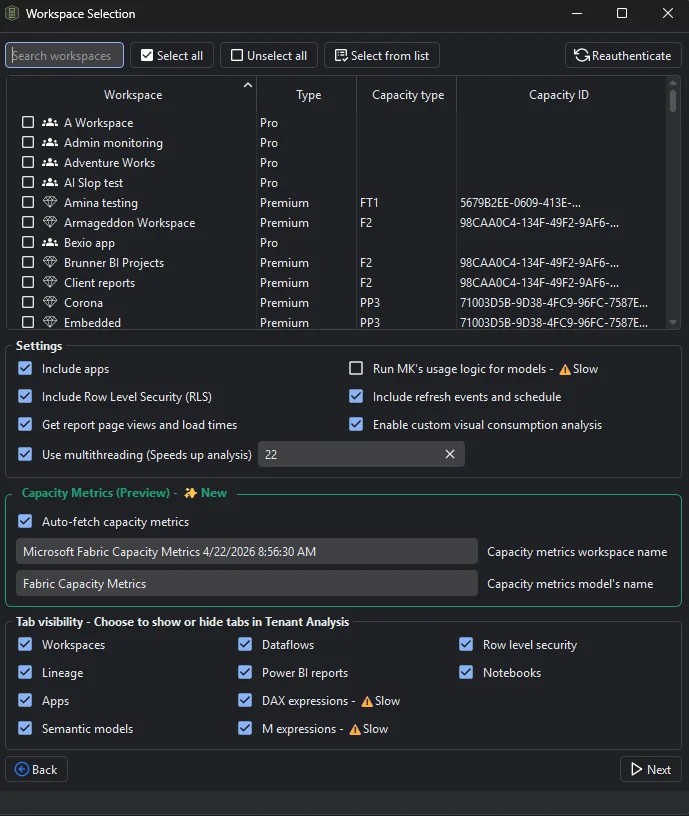Click the group icon beside Admin monitoring
The height and width of the screenshot is (816, 689).
click(49, 143)
